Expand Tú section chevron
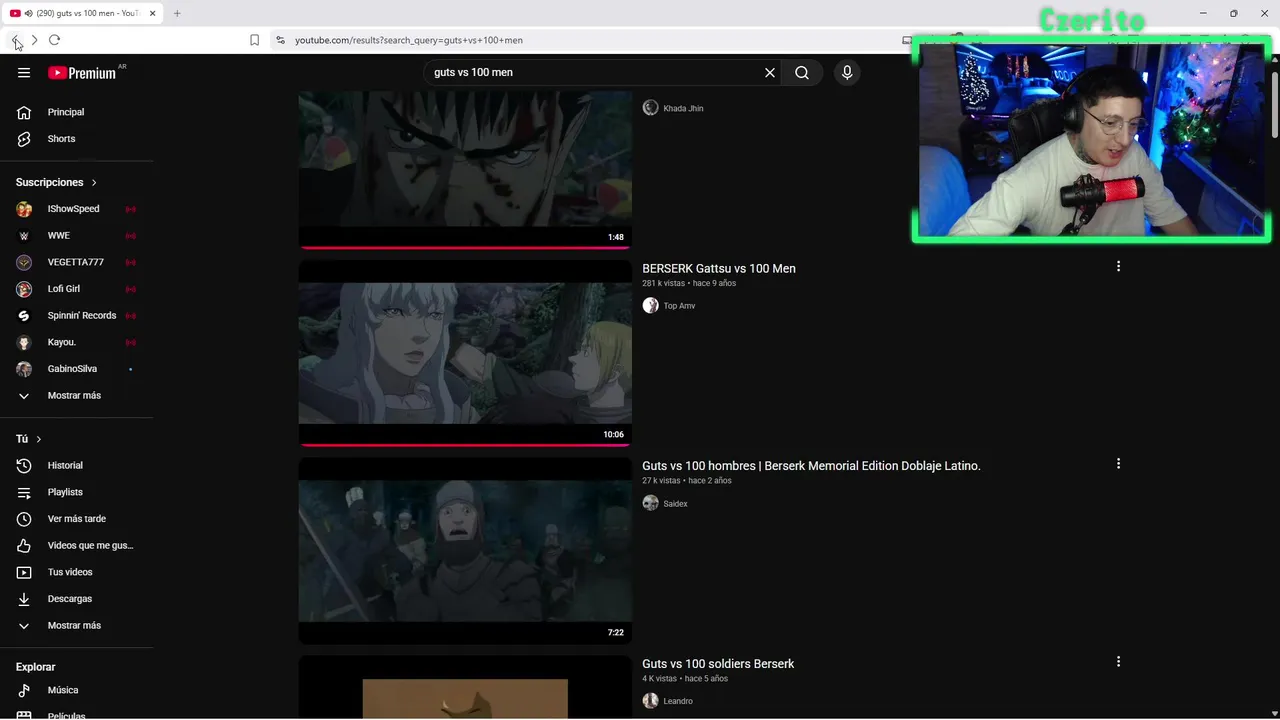The width and height of the screenshot is (1280, 720). pos(39,439)
